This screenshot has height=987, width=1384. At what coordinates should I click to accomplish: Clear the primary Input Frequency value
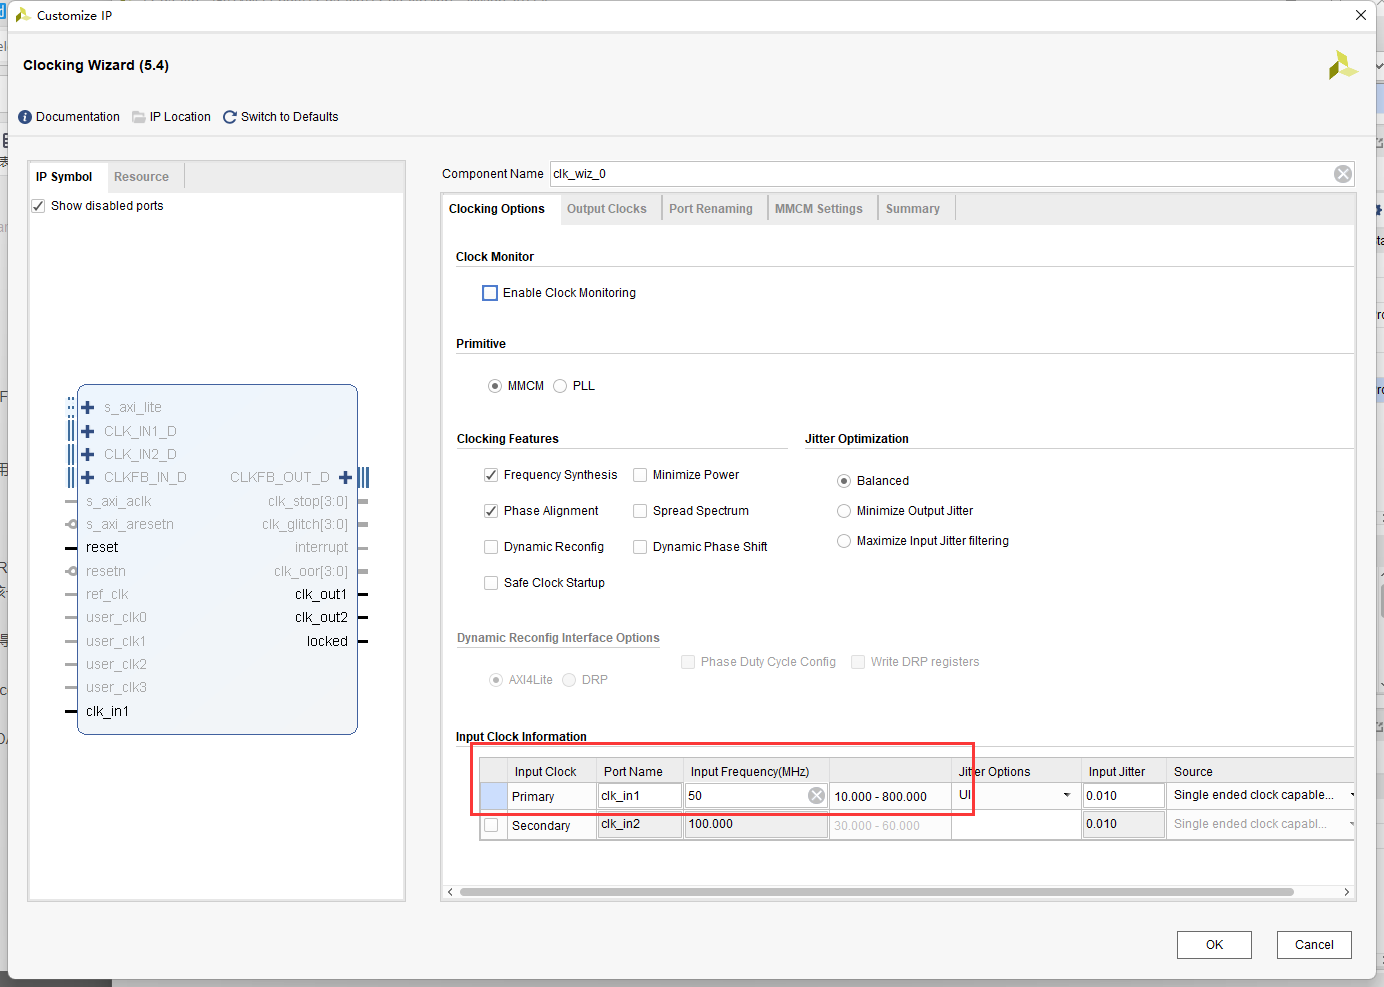pos(817,796)
